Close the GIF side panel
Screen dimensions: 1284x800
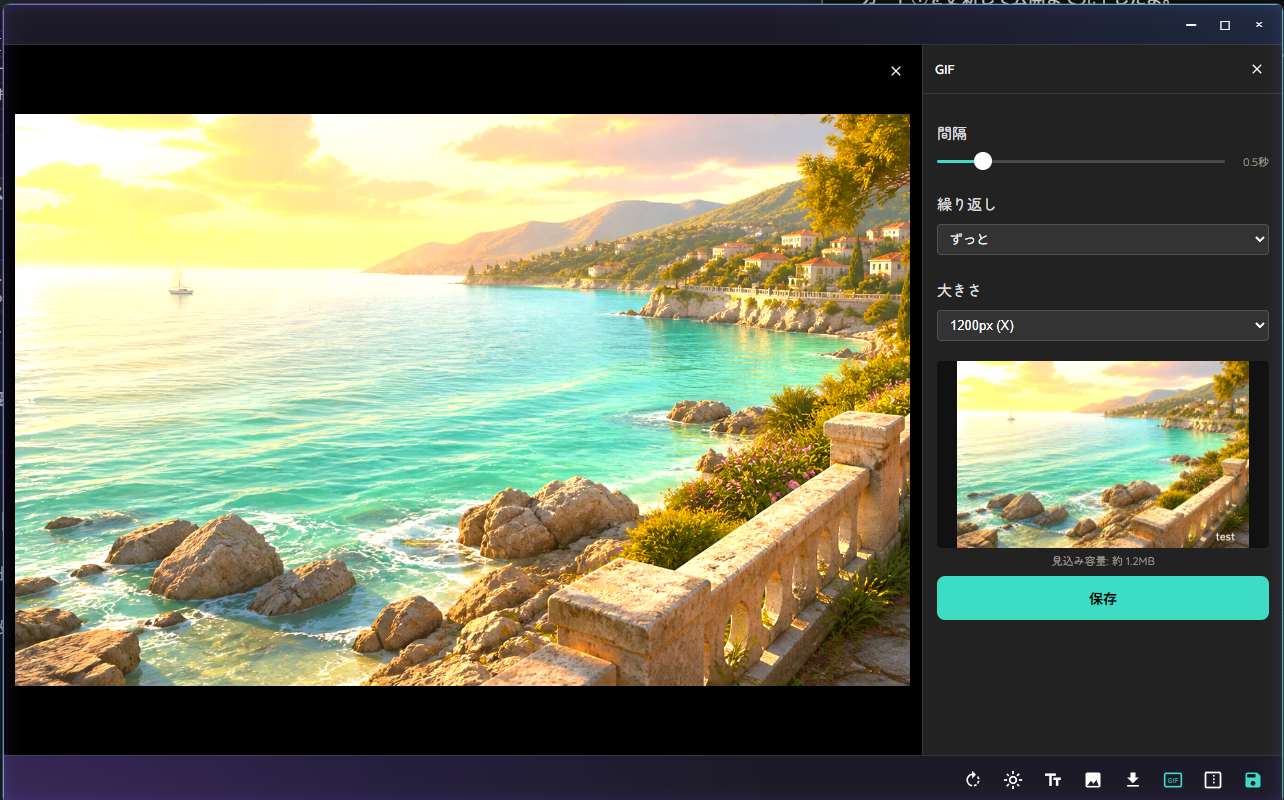click(x=1257, y=69)
